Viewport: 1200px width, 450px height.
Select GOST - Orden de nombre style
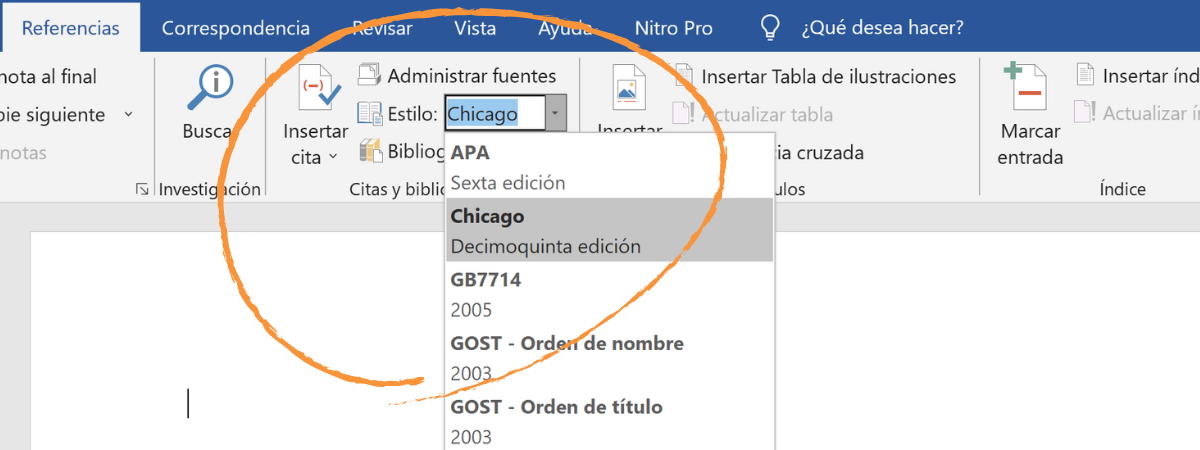point(609,358)
